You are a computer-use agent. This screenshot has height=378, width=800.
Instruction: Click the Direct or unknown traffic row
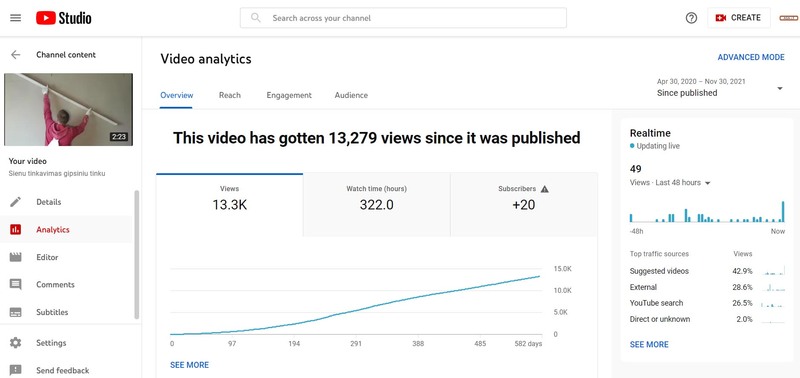[707, 319]
